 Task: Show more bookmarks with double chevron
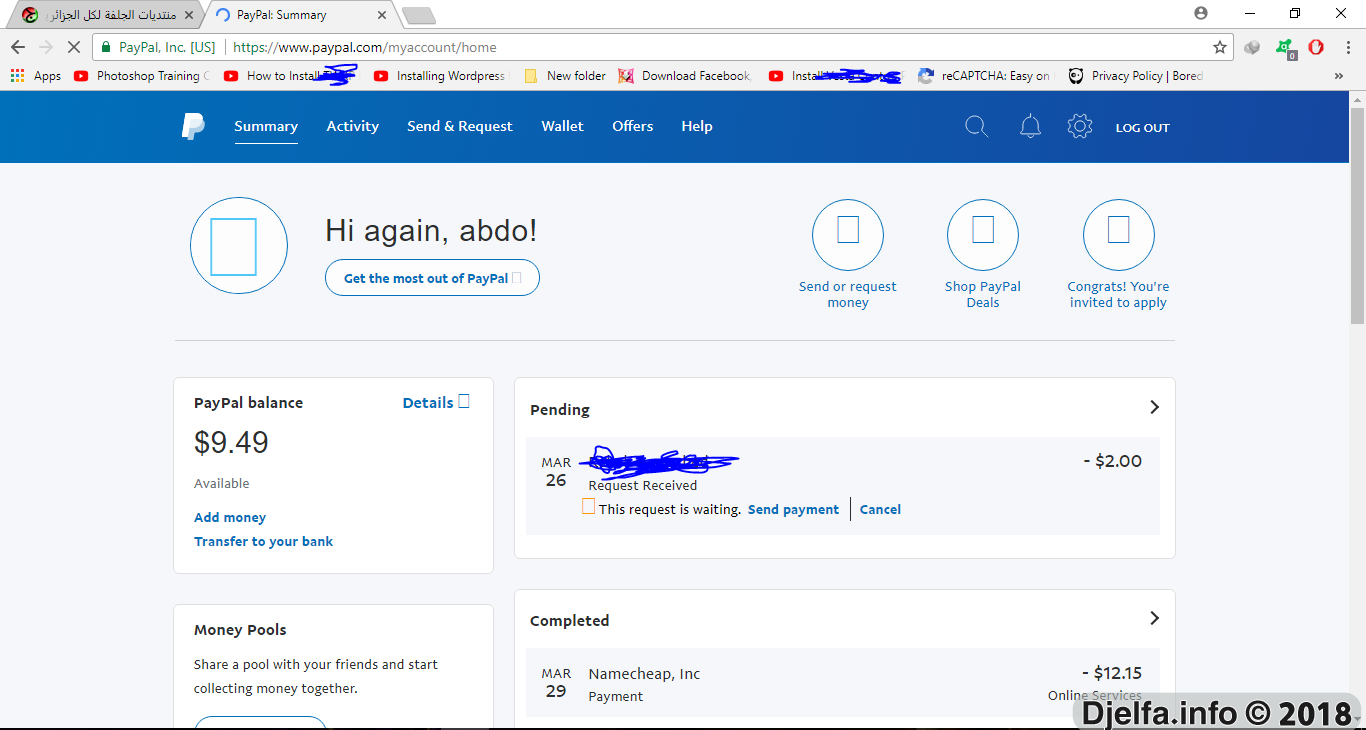point(1339,76)
